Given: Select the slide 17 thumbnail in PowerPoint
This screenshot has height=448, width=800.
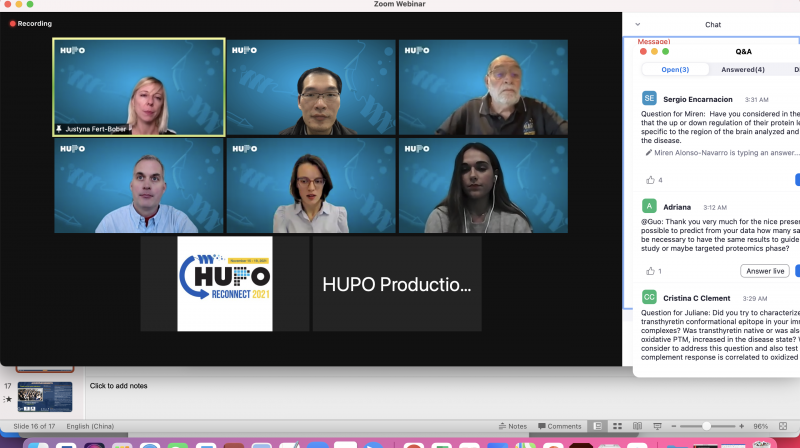Looking at the screenshot, I should pyautogui.click(x=45, y=396).
